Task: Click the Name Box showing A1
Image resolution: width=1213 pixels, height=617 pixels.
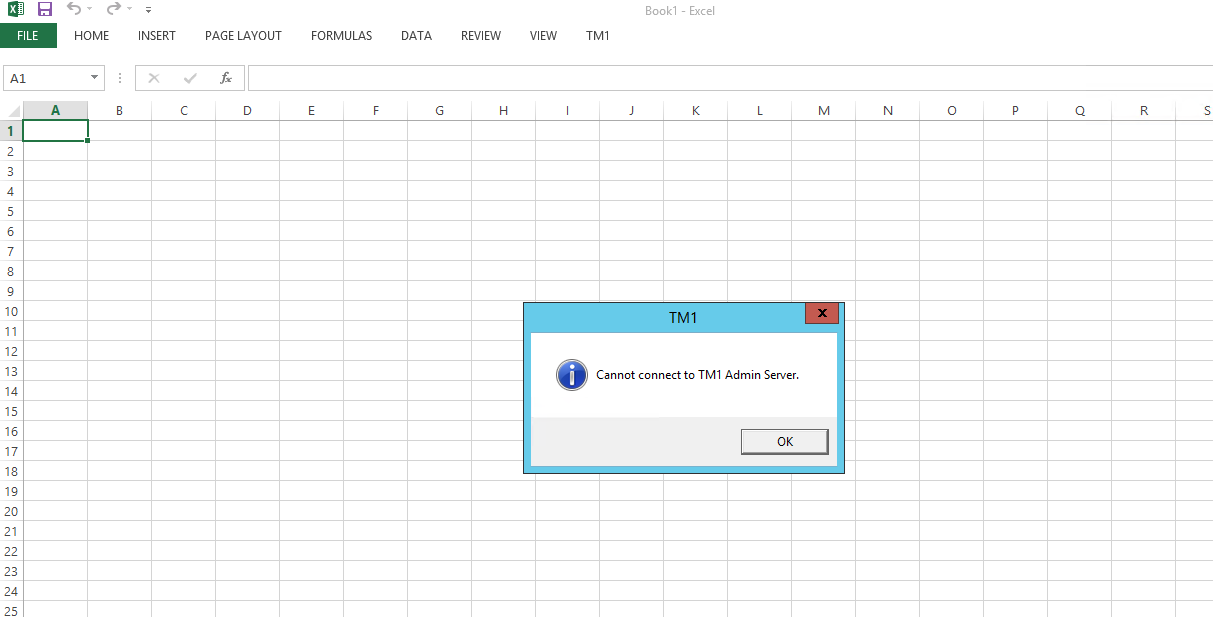Action: [46, 78]
